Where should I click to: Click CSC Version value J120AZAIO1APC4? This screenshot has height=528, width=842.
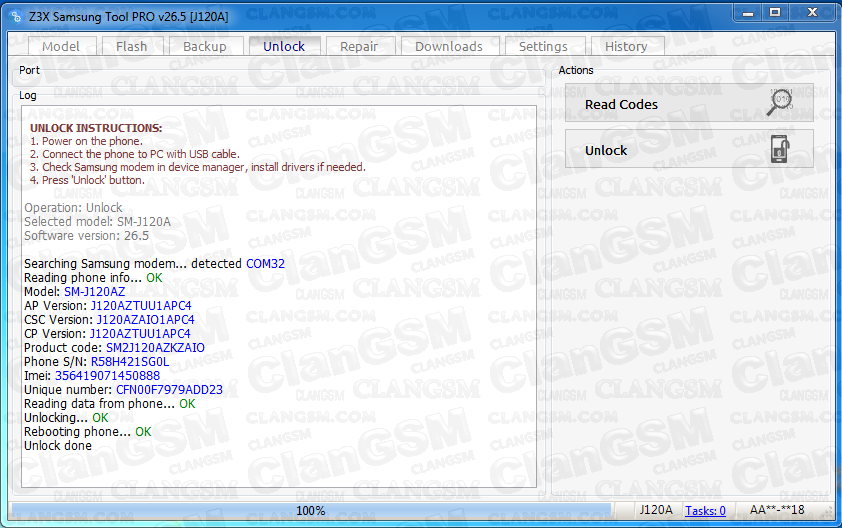click(146, 320)
